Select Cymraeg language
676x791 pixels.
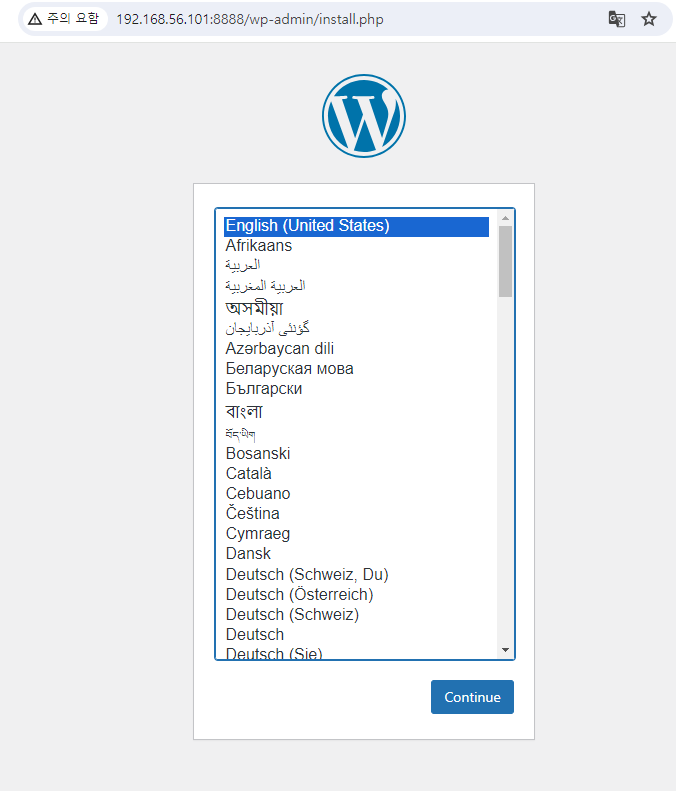click(x=356, y=534)
